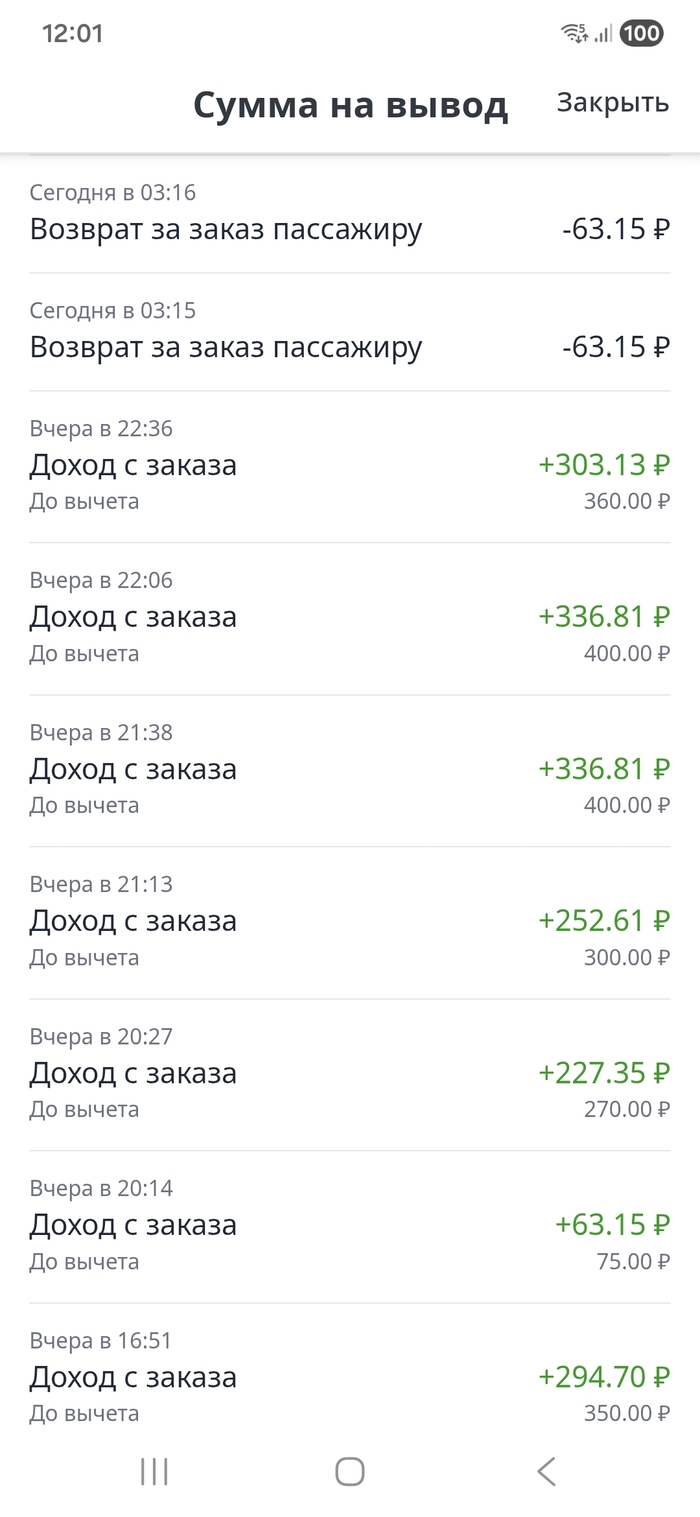The image size is (700, 1517).
Task: Tap the cellular signal bars icon
Action: [x=603, y=34]
